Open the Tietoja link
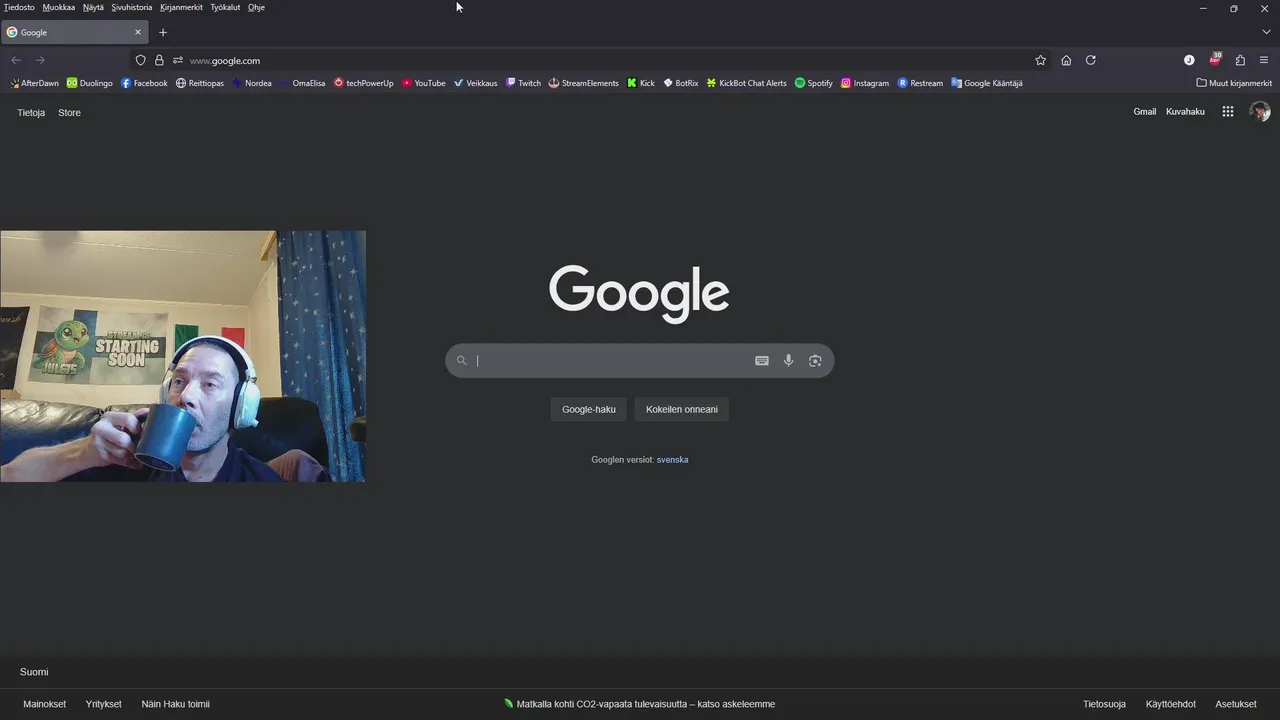The height and width of the screenshot is (720, 1280). tap(31, 113)
